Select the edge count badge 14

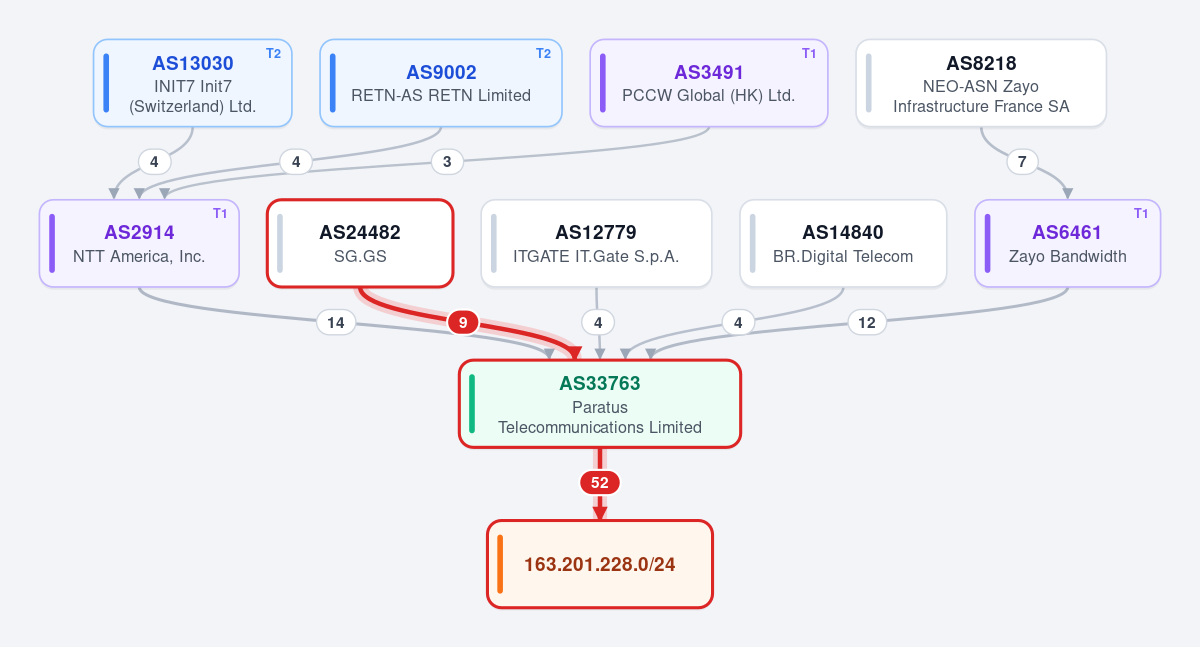[x=336, y=322]
